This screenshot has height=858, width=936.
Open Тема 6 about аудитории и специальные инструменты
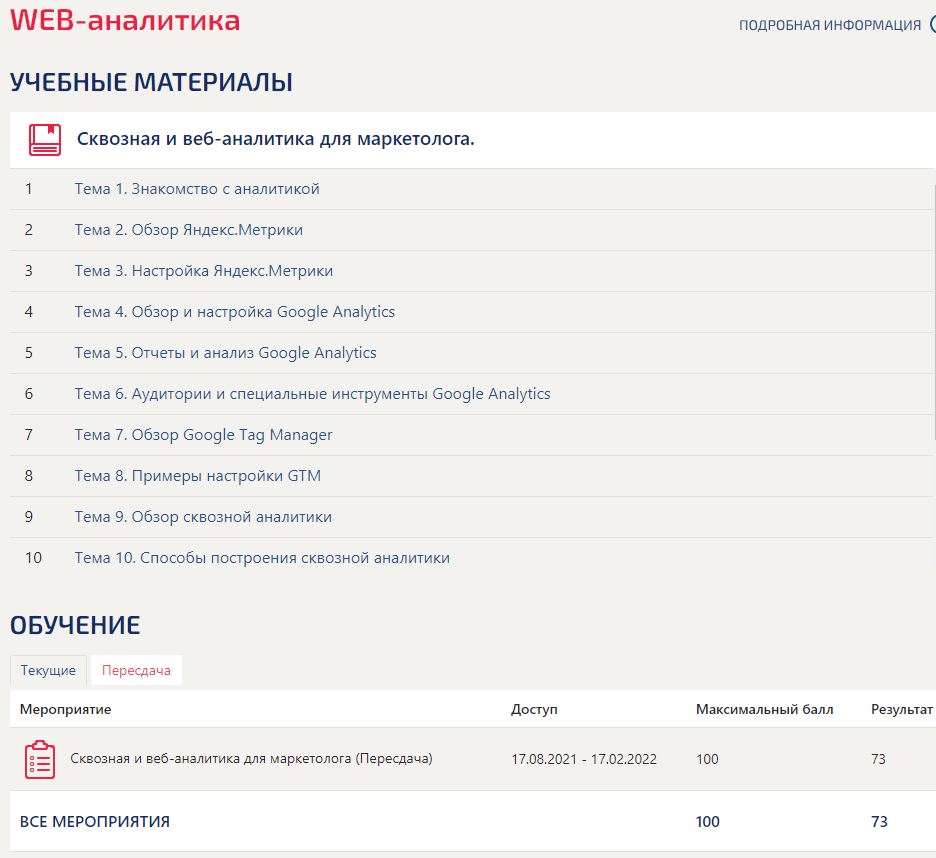click(x=312, y=394)
